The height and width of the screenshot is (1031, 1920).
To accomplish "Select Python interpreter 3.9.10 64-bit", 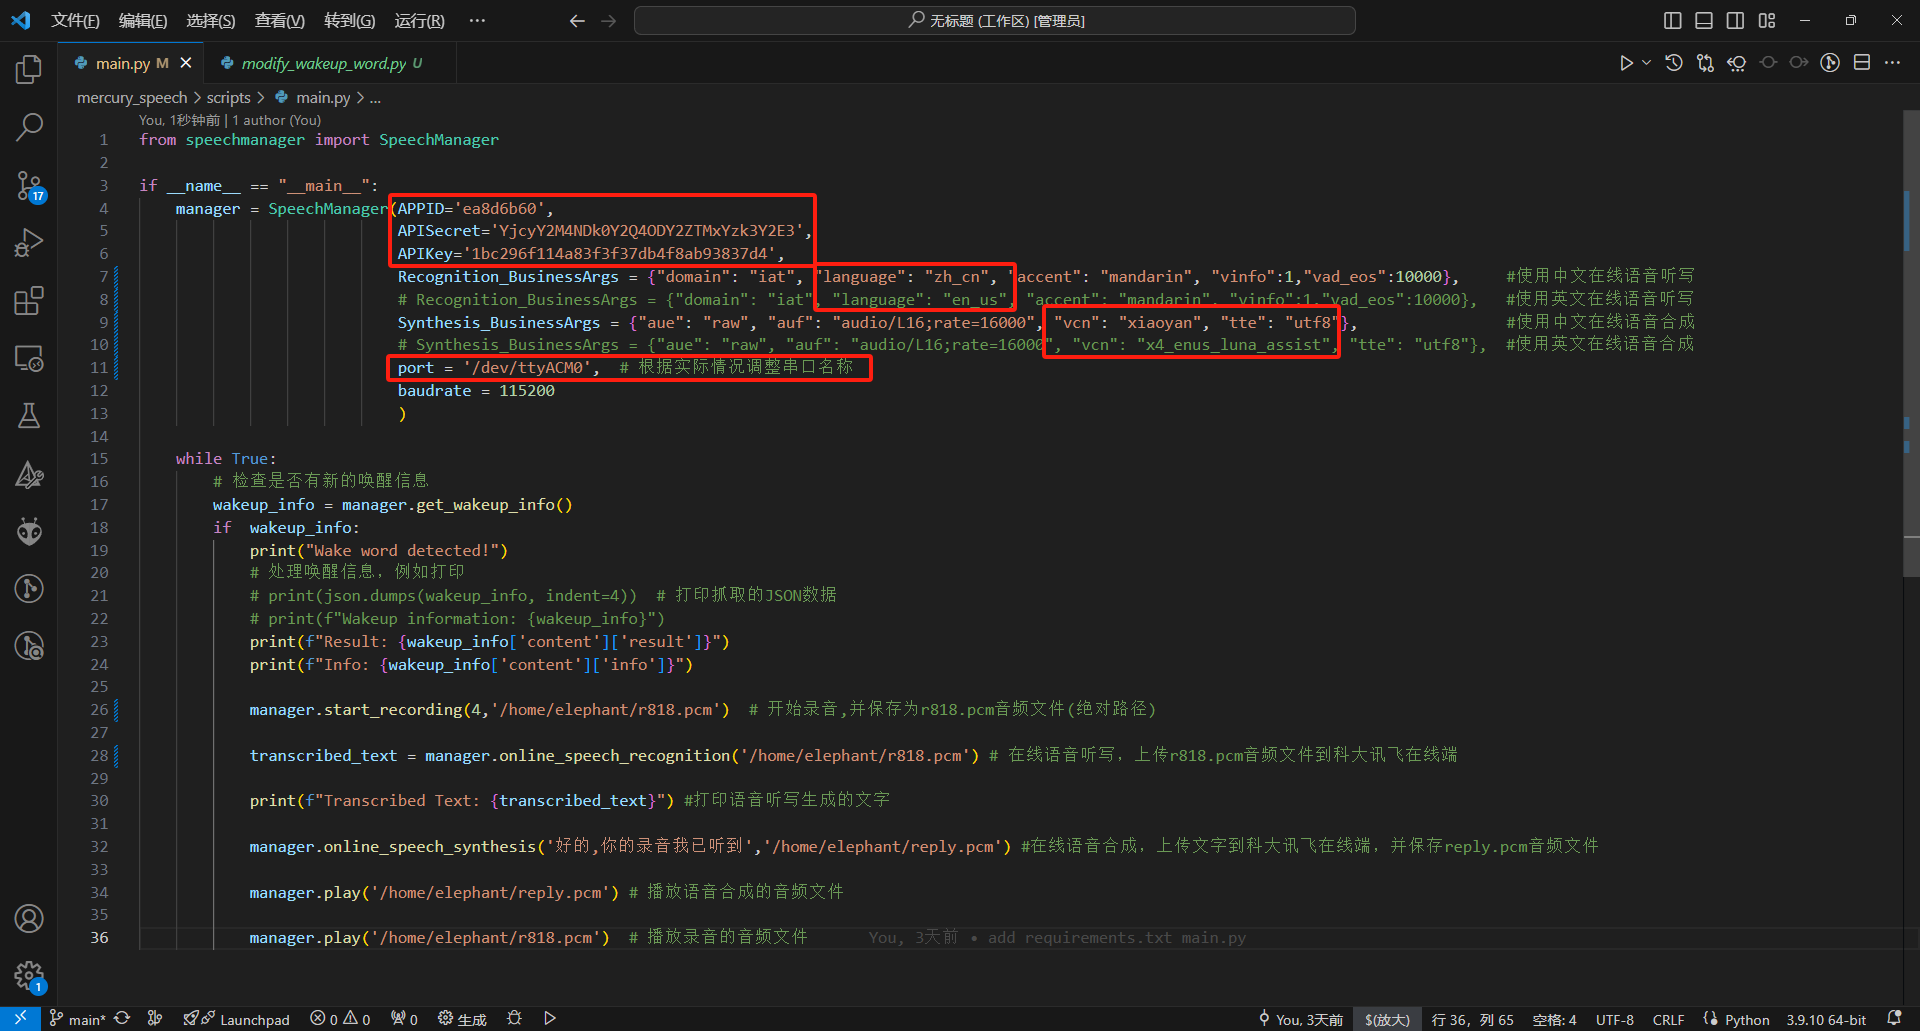I will coord(1826,1019).
